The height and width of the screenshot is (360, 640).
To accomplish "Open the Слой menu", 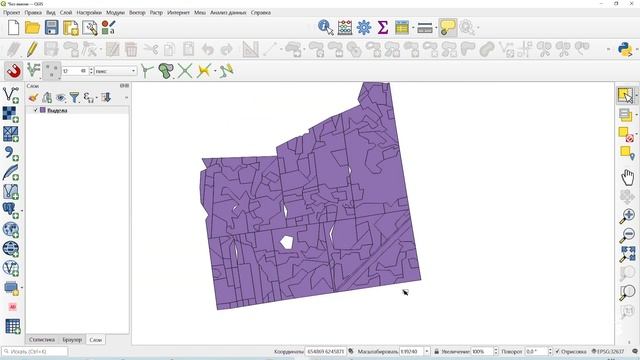I will (66, 13).
